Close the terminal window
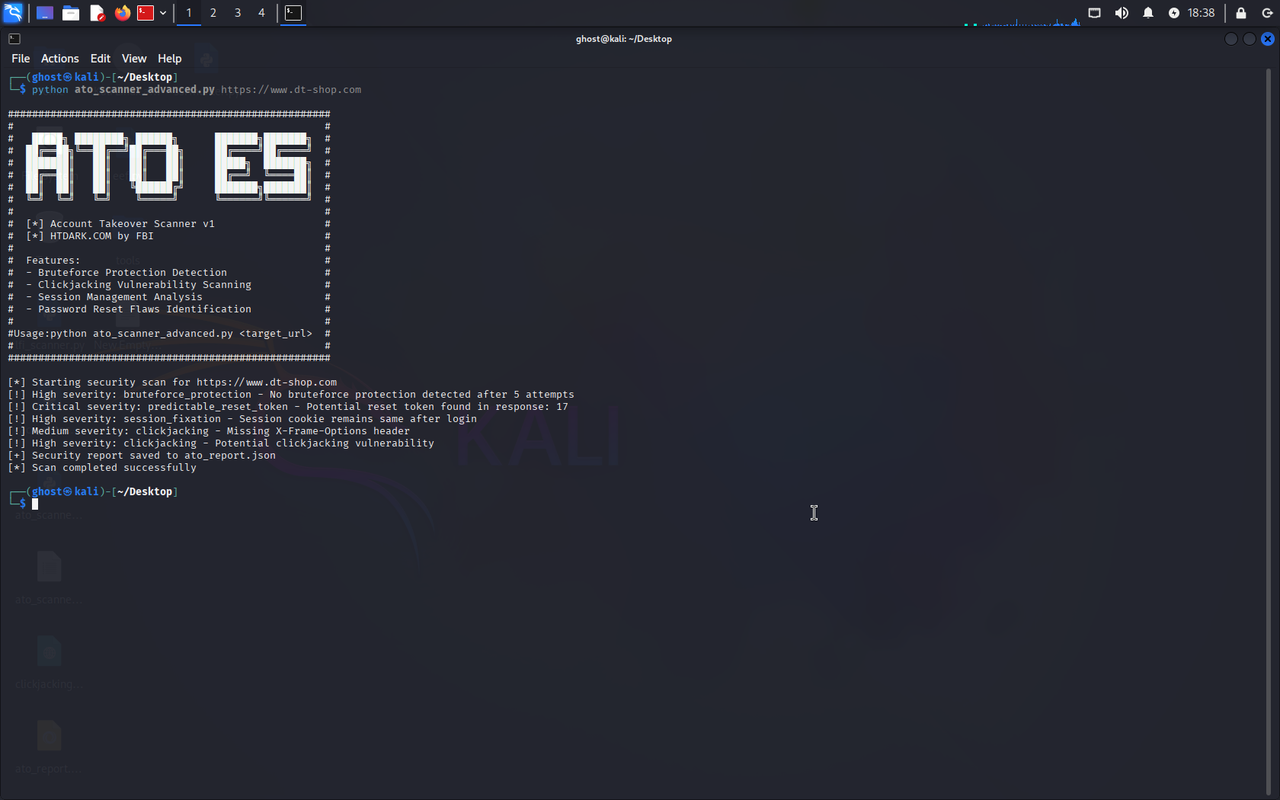The image size is (1280, 800). pos(1268,39)
